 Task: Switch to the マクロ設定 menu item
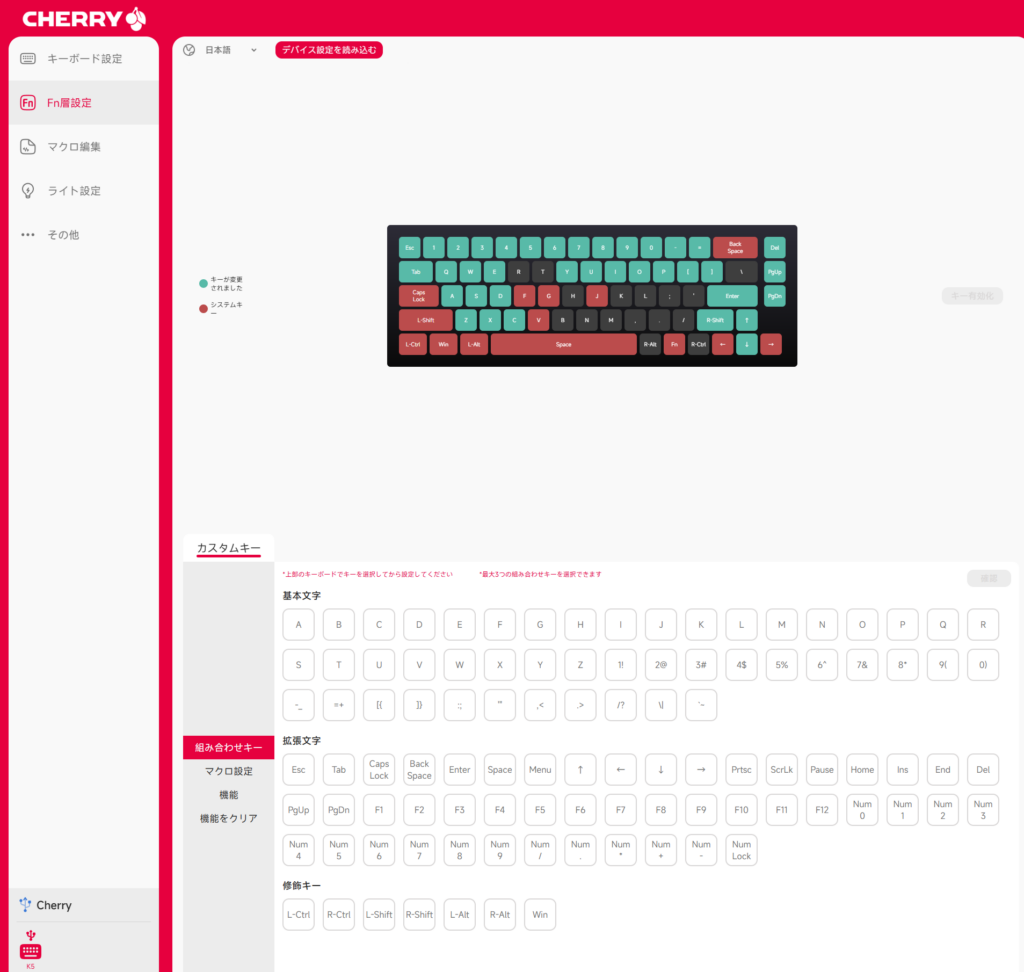228,771
